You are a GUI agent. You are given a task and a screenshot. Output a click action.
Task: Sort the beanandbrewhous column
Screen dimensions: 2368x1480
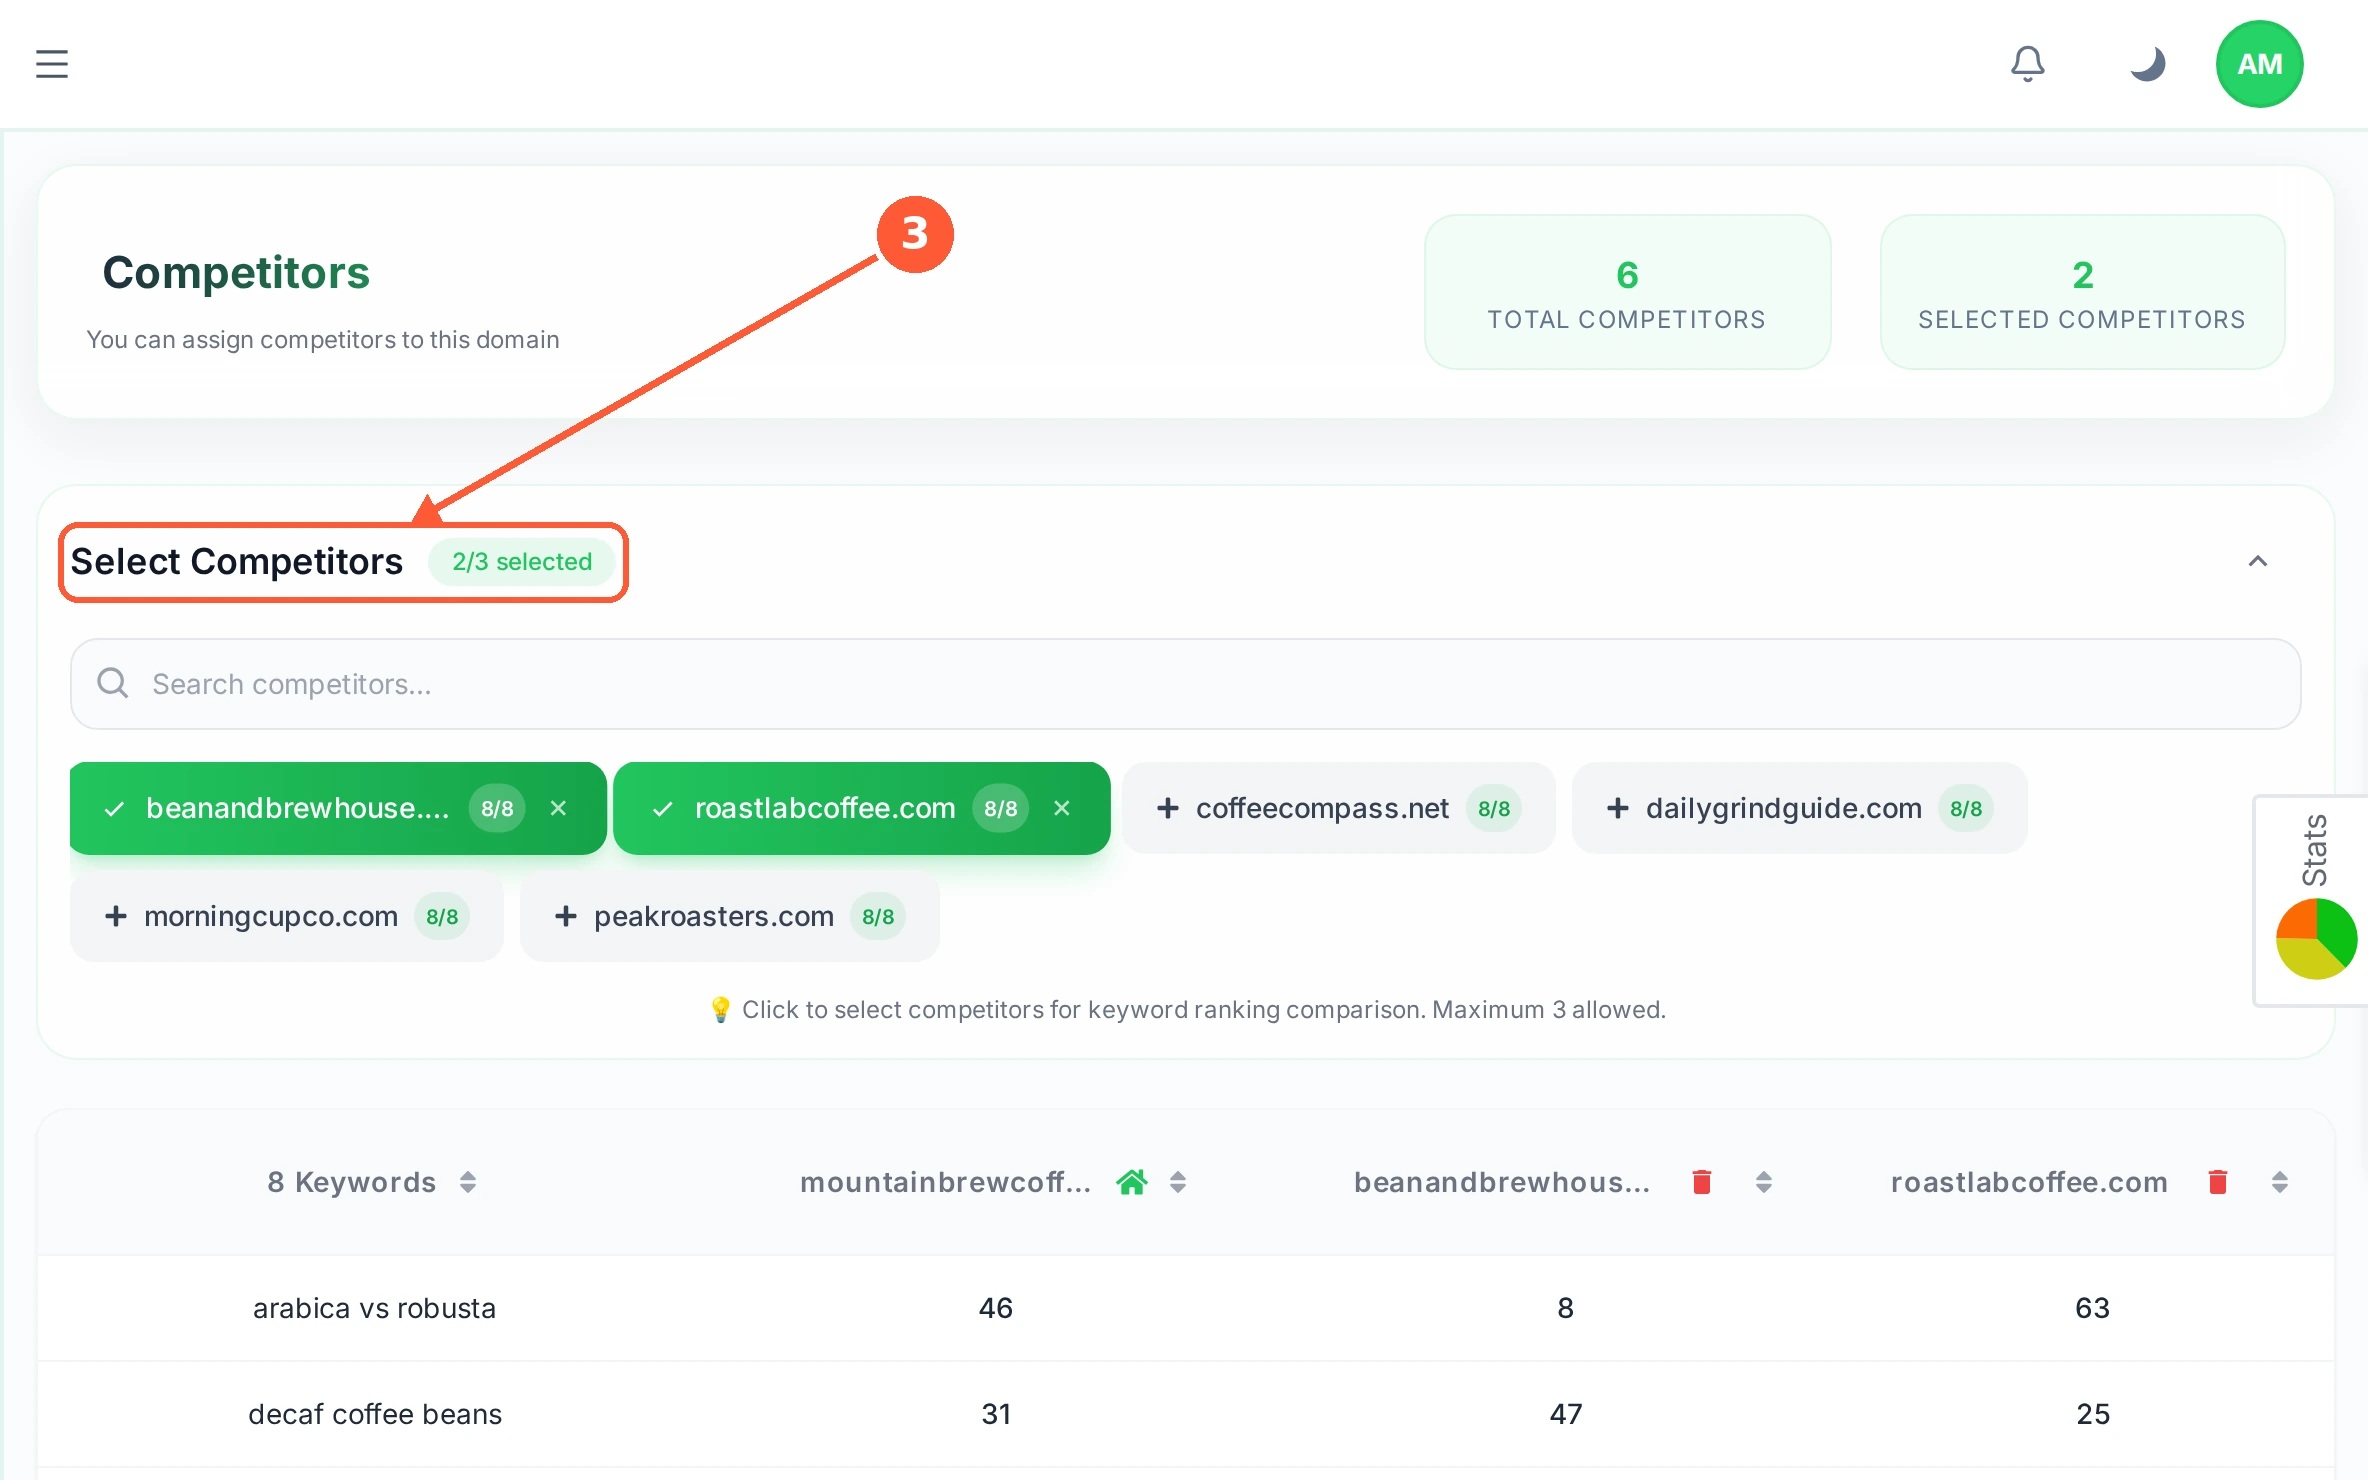(x=1764, y=1182)
